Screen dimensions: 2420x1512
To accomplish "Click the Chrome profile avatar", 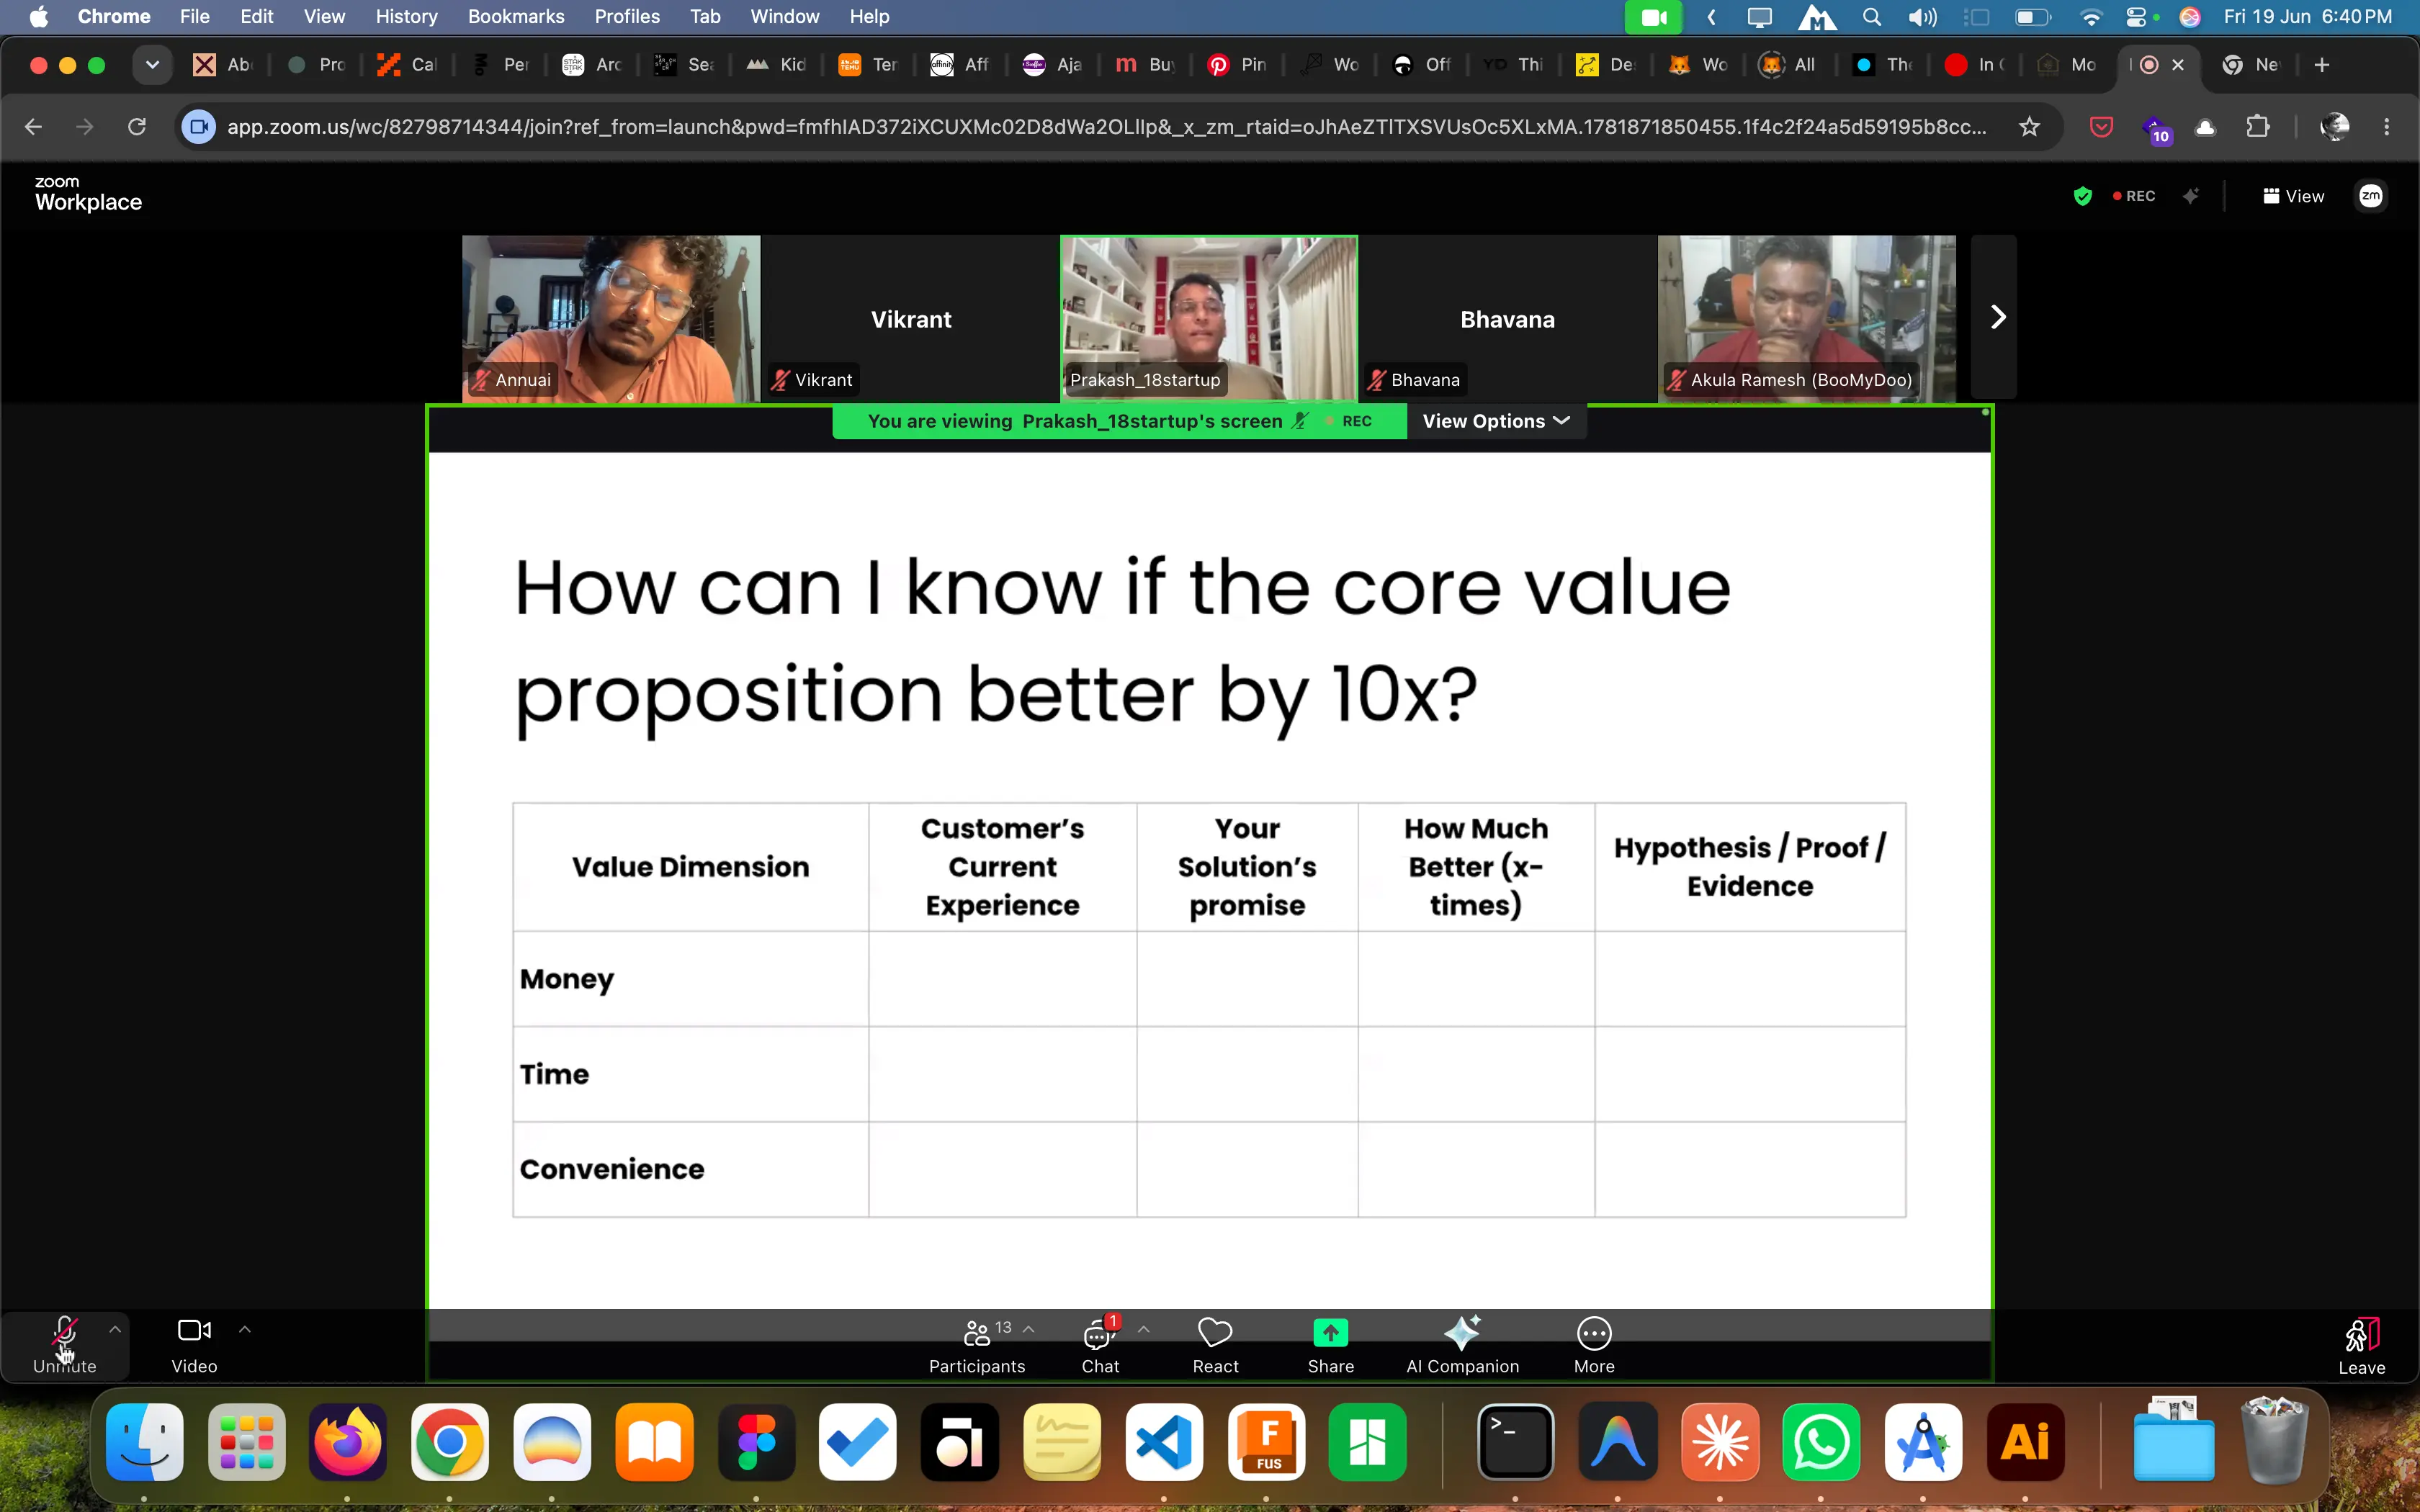I will (2334, 127).
